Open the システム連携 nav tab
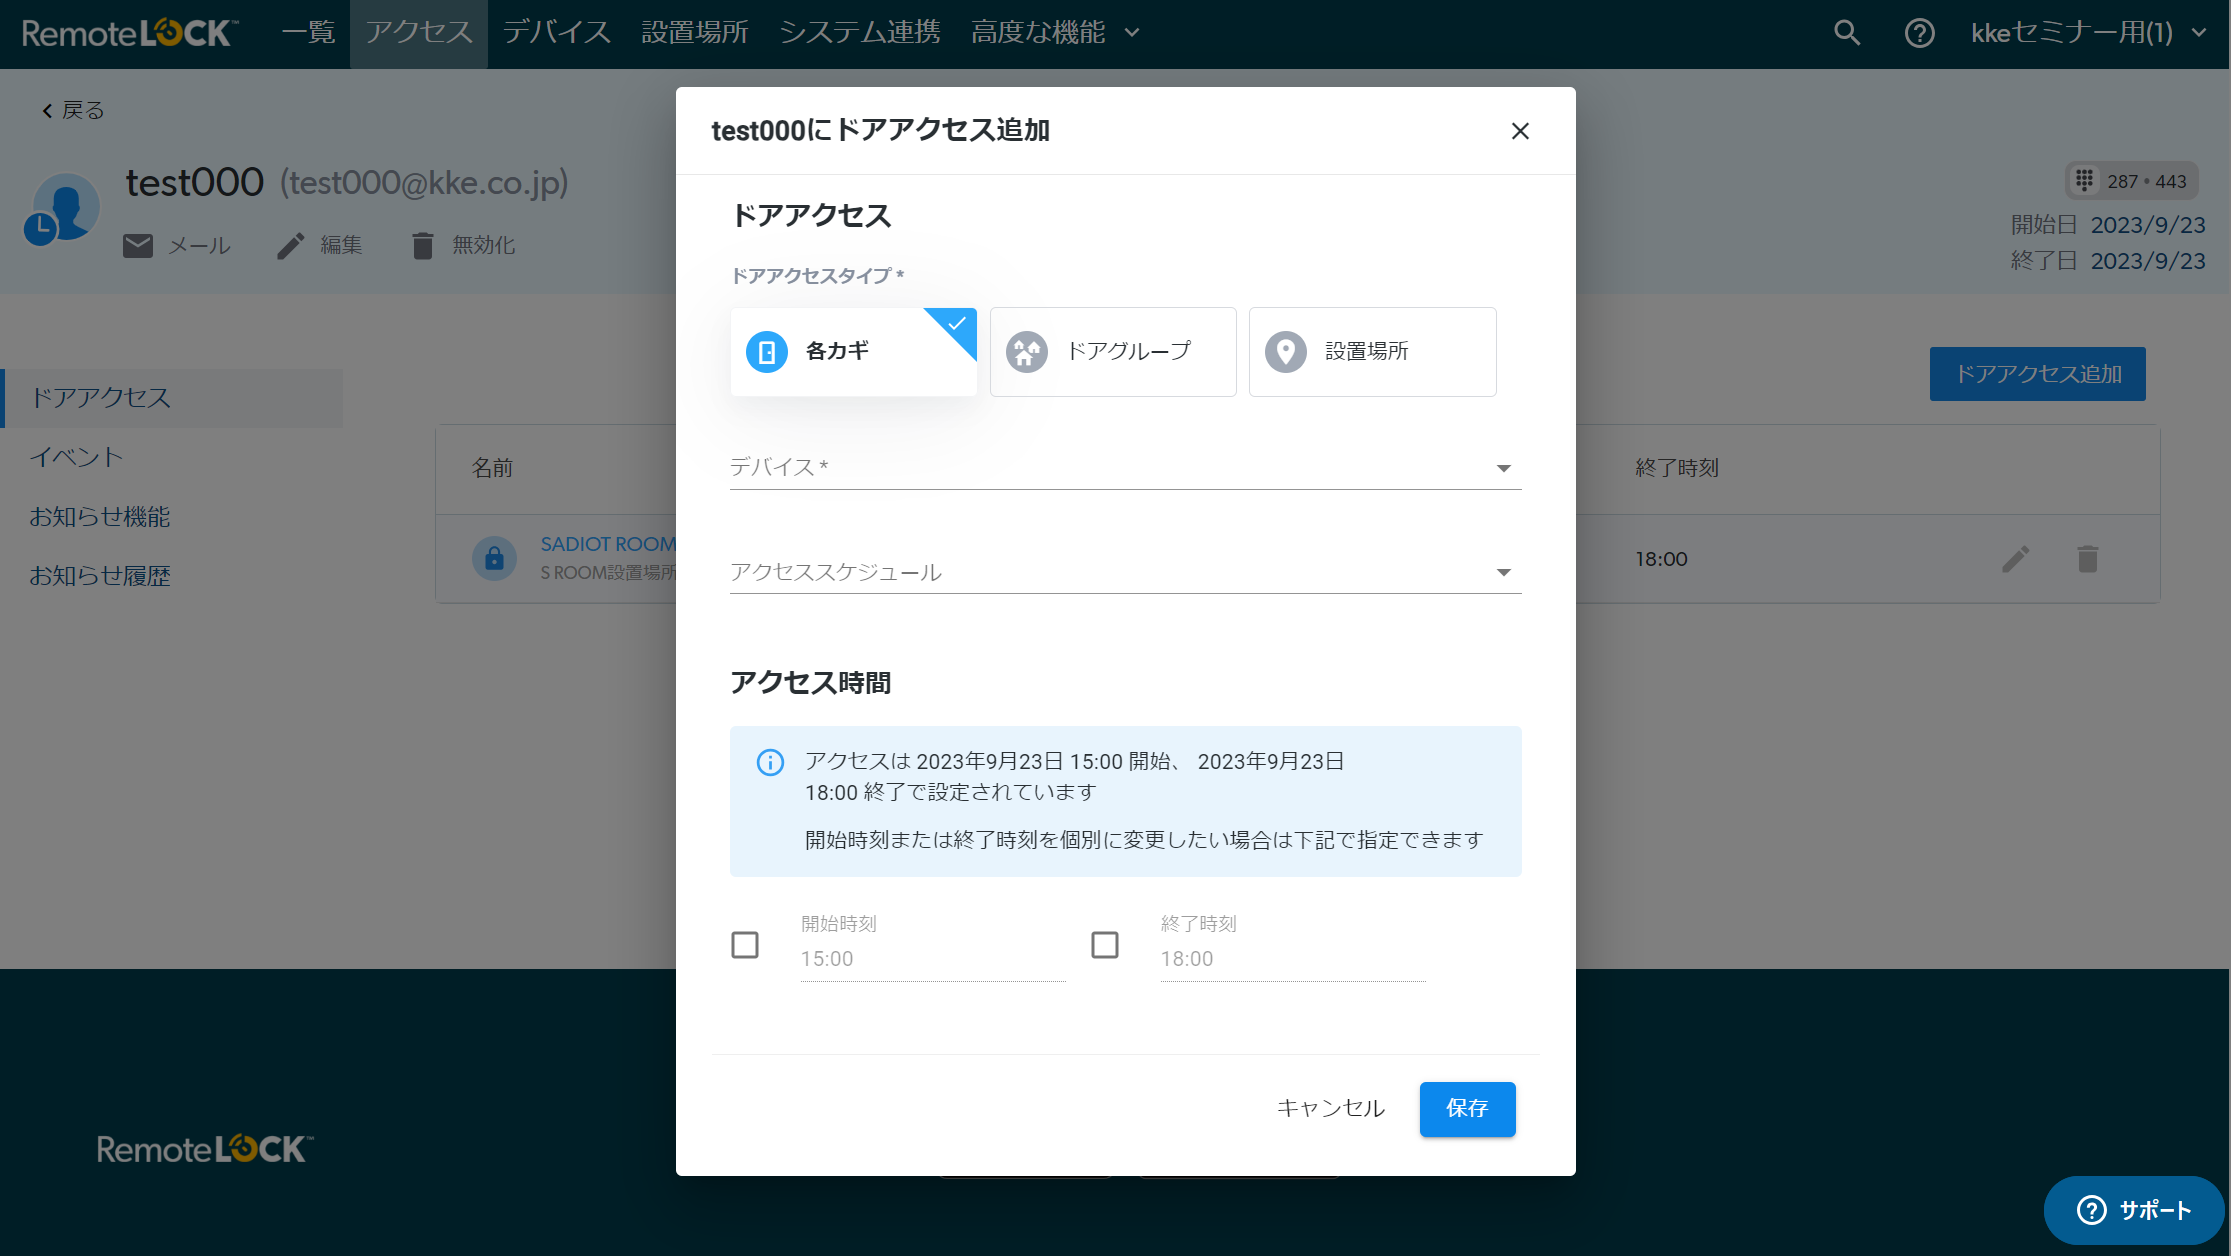2231x1256 pixels. click(860, 33)
